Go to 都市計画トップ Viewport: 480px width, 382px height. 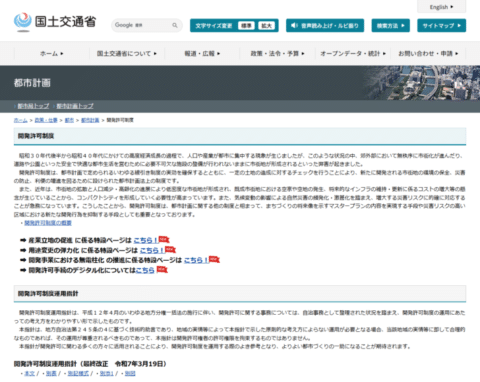click(75, 106)
